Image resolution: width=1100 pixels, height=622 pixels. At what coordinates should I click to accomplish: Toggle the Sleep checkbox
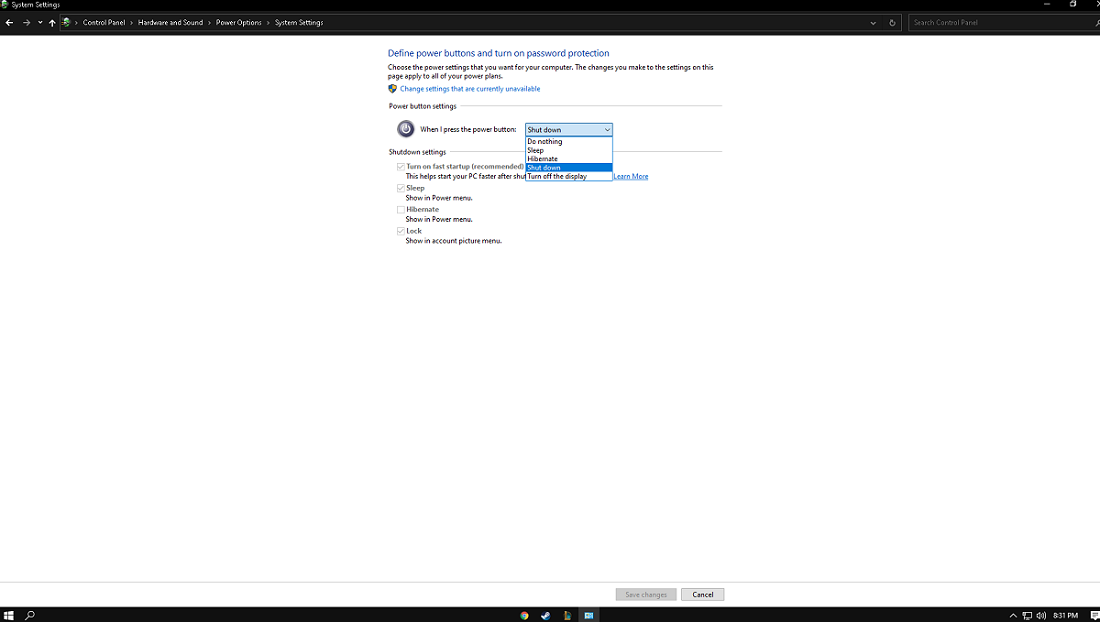[401, 188]
